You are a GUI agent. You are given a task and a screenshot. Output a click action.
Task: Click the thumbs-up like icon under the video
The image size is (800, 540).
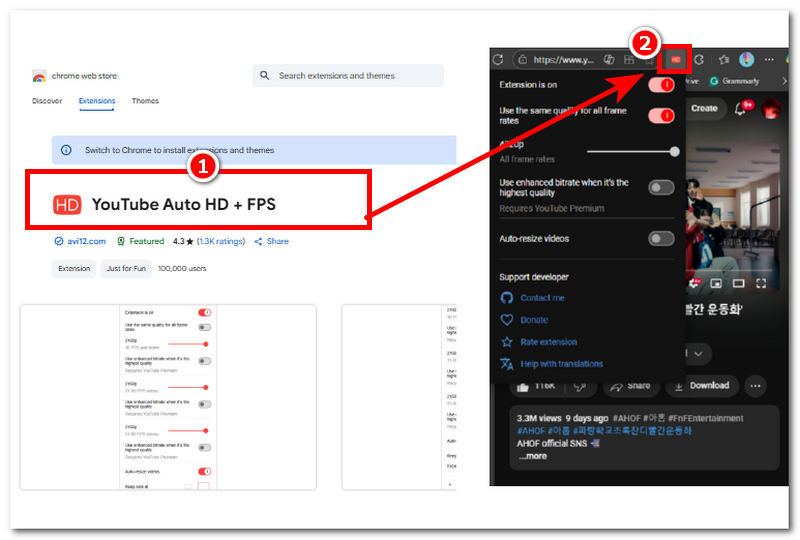click(522, 387)
